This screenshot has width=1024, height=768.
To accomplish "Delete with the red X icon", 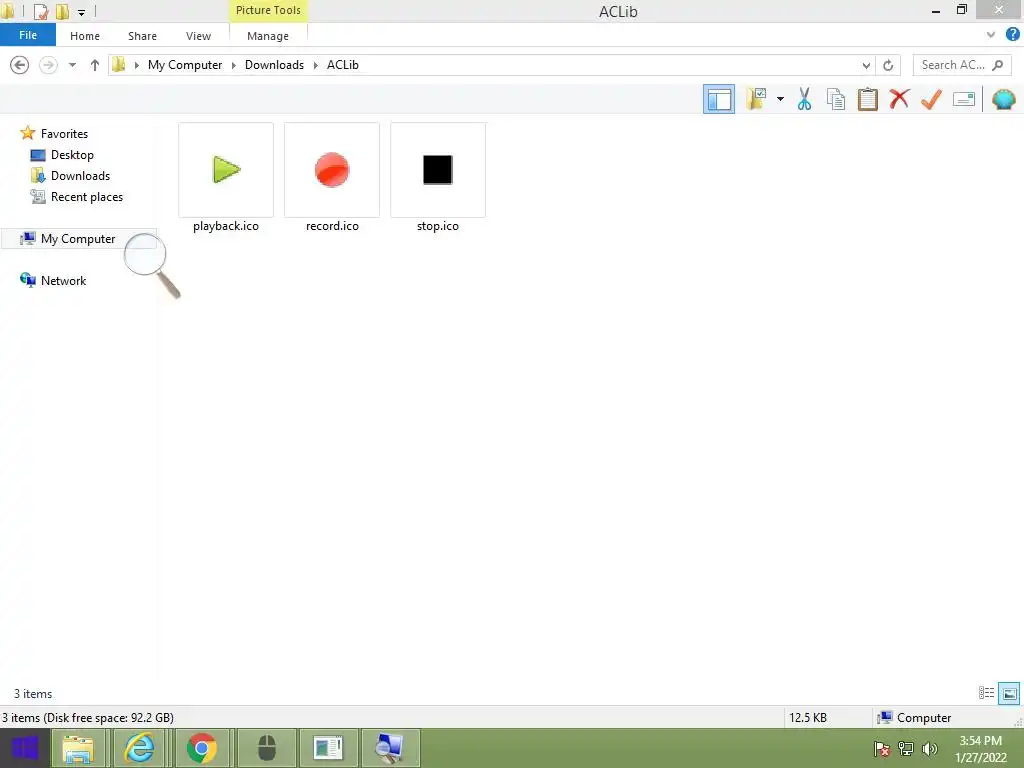I will [899, 99].
